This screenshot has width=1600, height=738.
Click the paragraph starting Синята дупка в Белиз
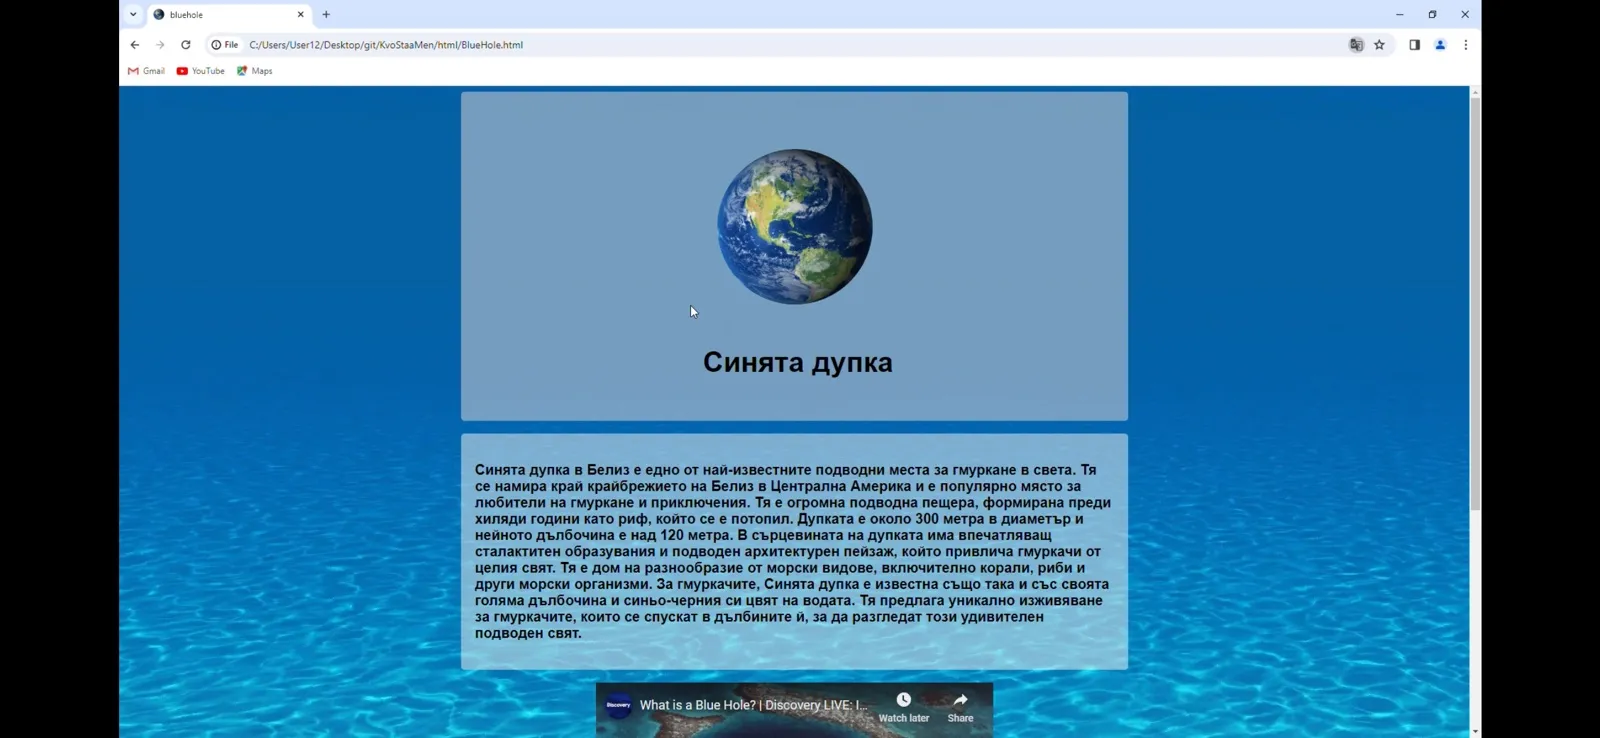[793, 551]
